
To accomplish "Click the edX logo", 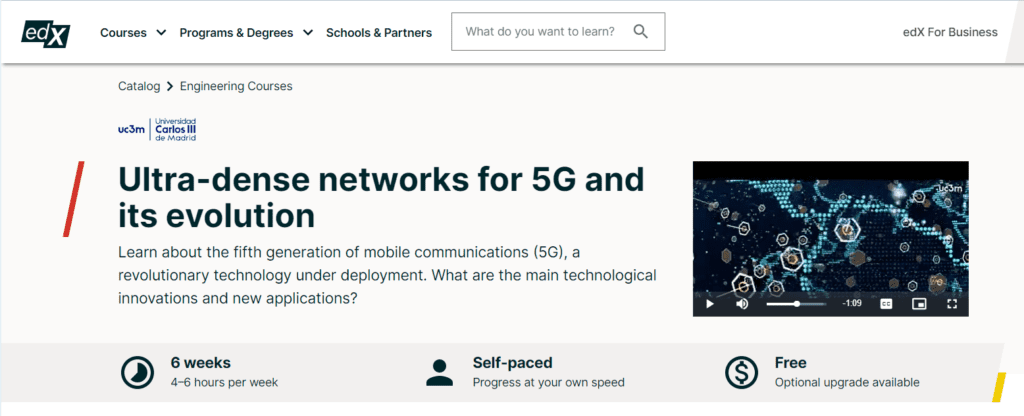I will coord(46,33).
